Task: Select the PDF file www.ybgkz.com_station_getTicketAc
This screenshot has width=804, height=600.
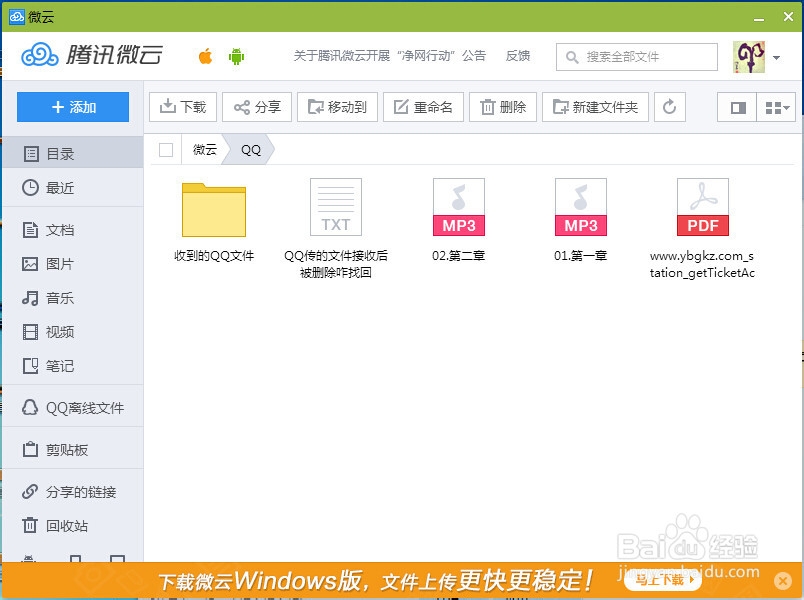Action: pos(702,228)
